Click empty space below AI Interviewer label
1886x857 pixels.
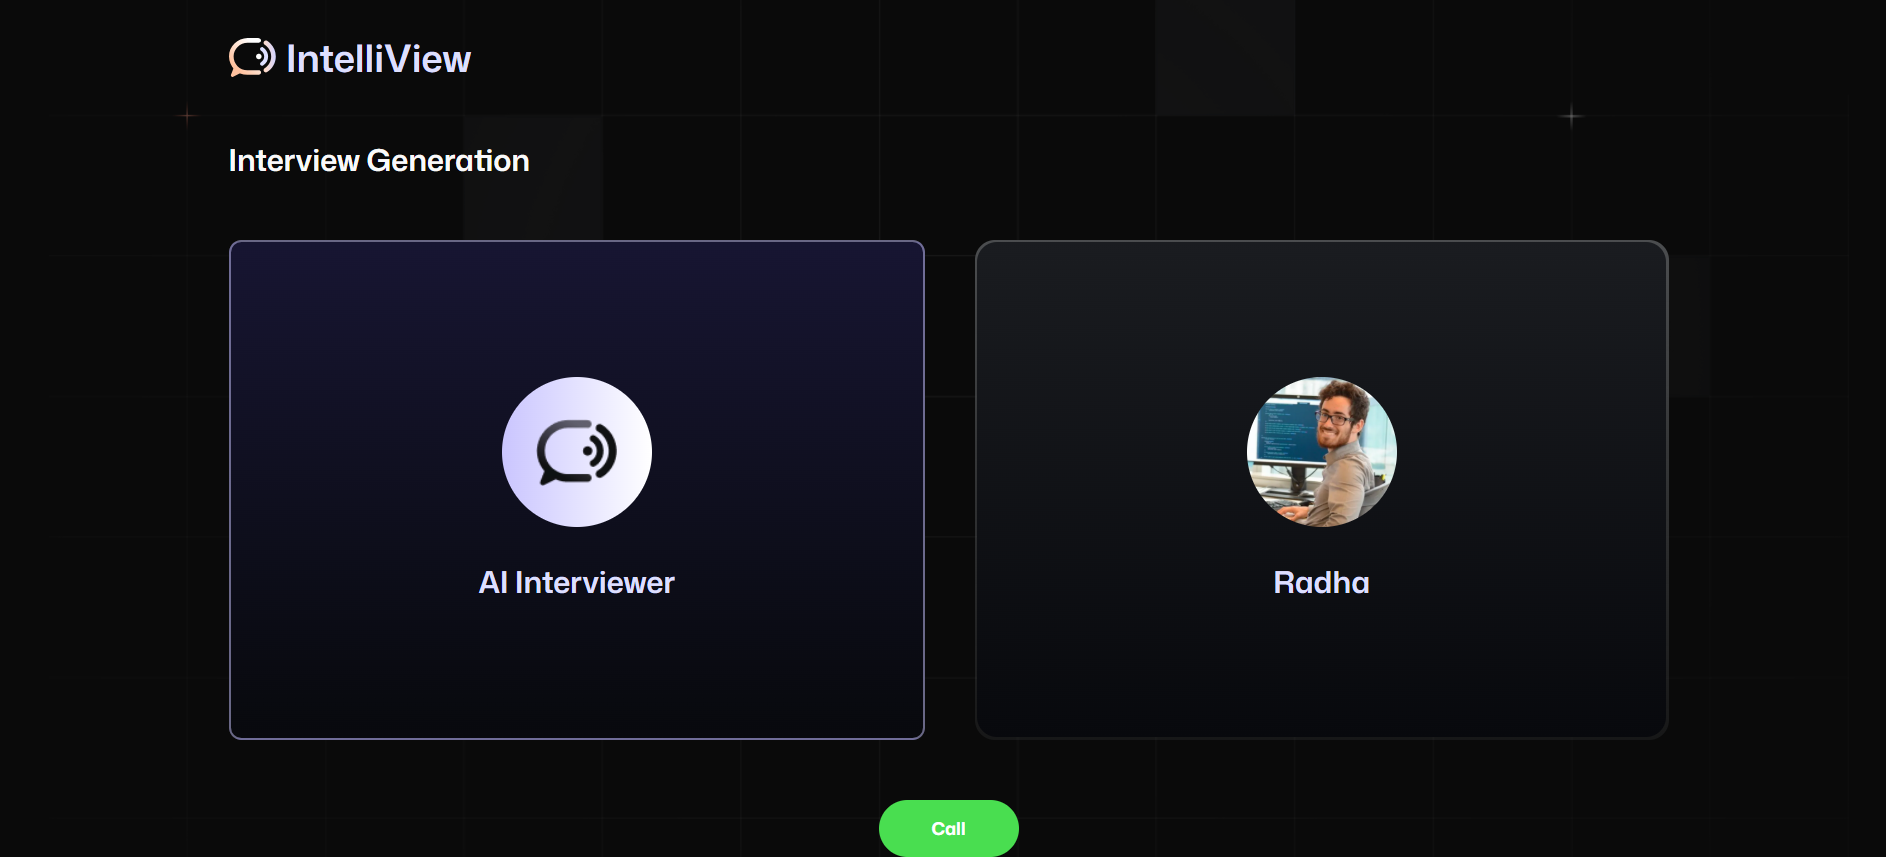click(x=576, y=670)
